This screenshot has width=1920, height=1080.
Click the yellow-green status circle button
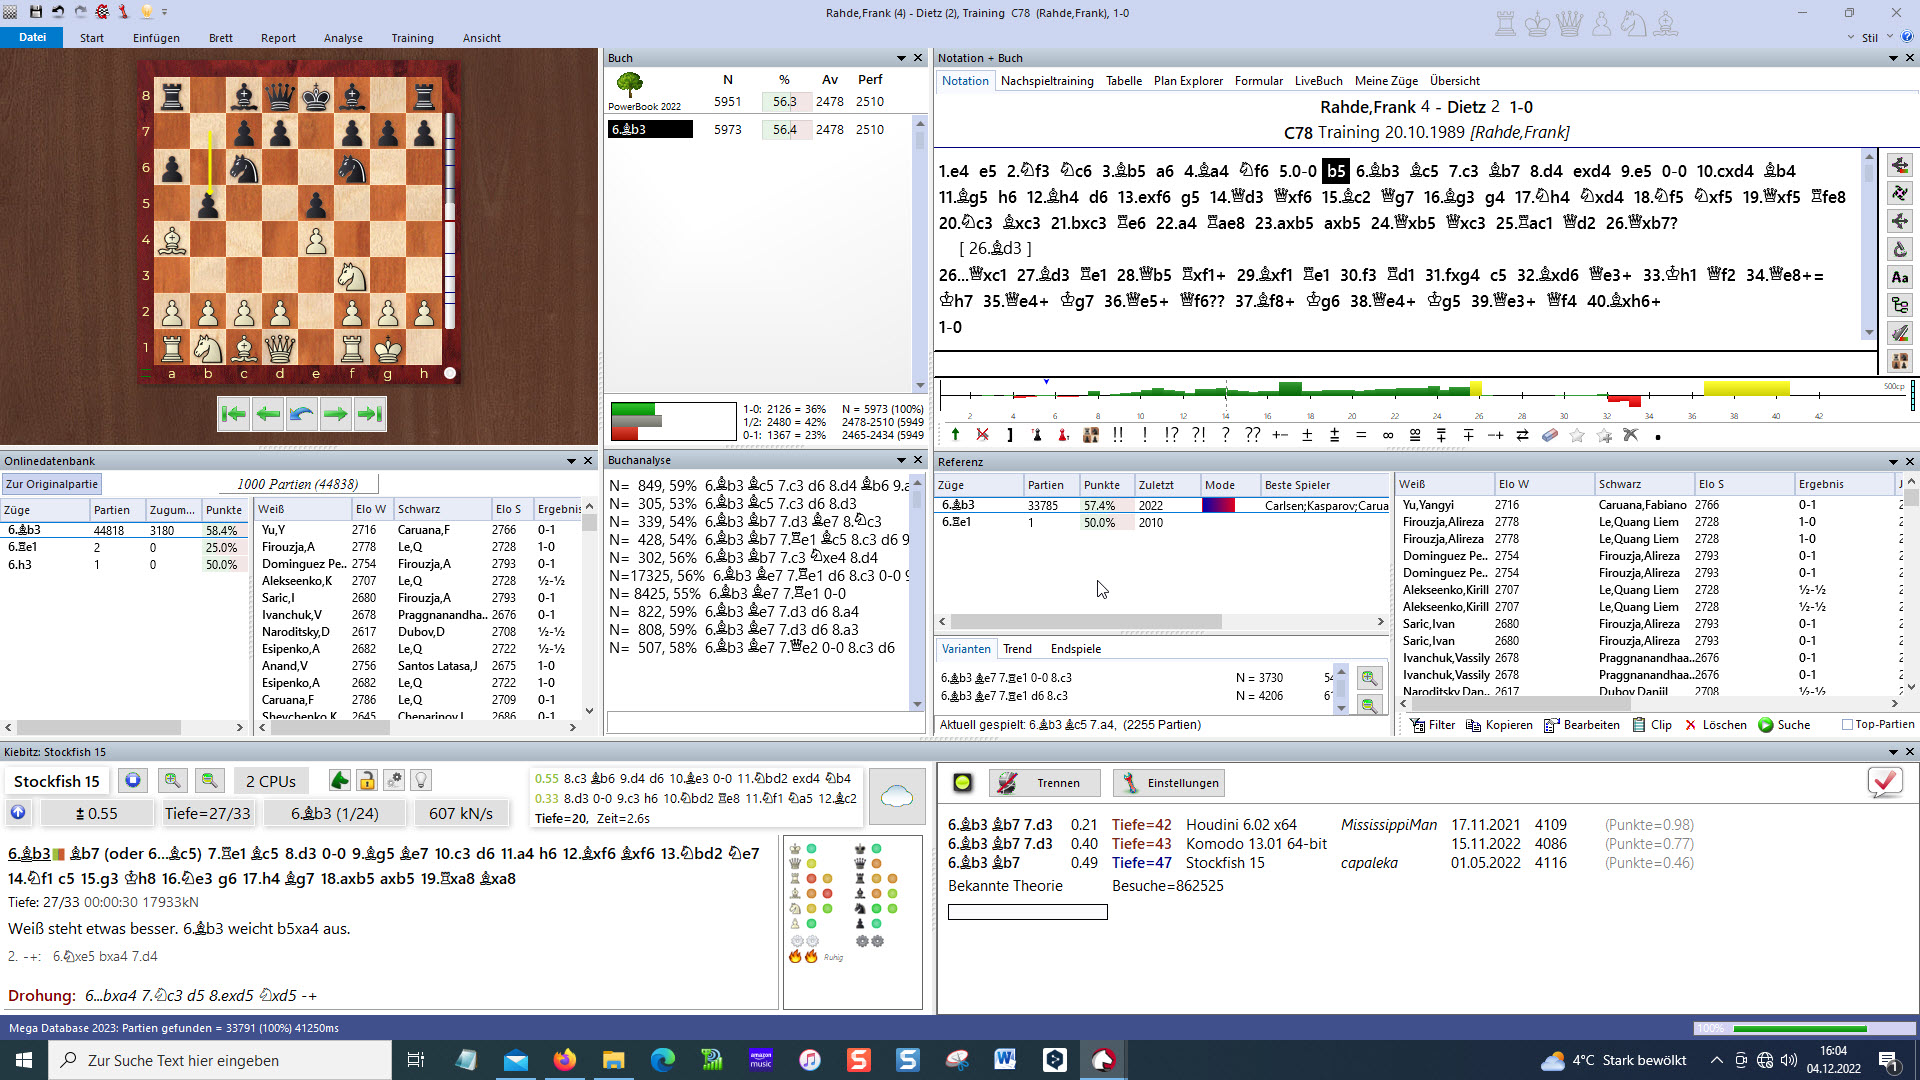[x=962, y=783]
